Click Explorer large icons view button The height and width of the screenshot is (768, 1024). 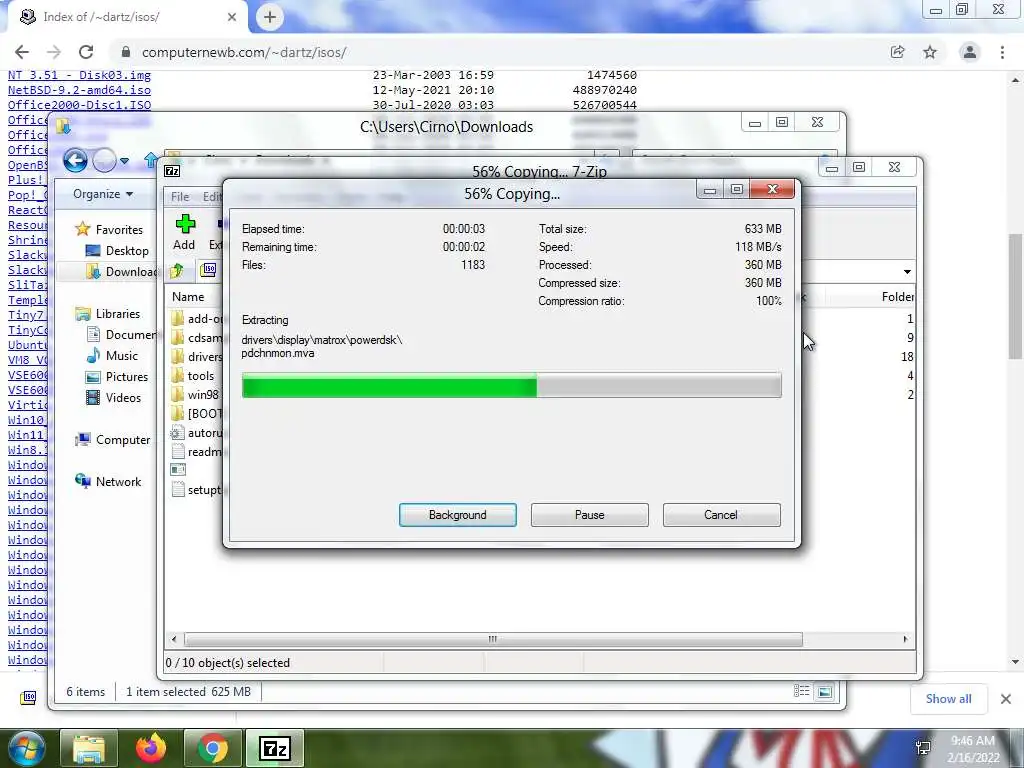(825, 691)
